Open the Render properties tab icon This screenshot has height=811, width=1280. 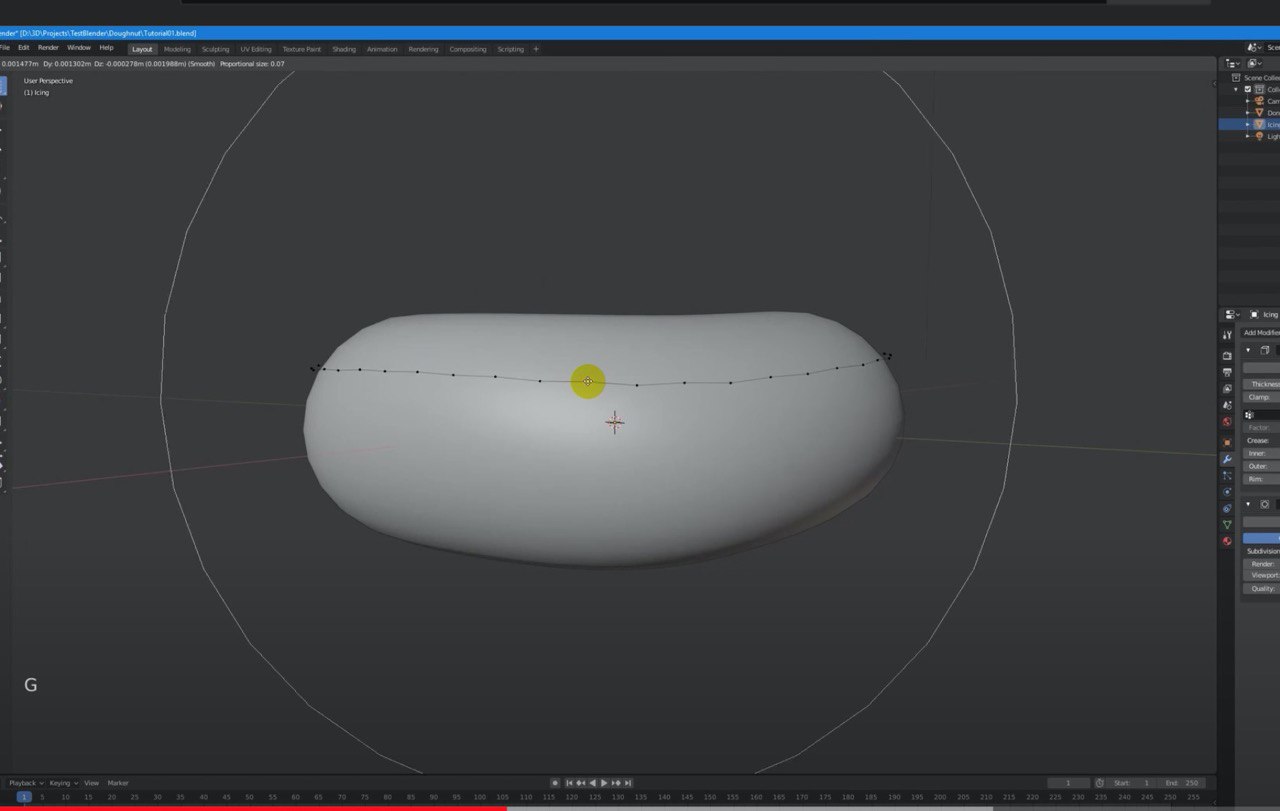(1227, 355)
